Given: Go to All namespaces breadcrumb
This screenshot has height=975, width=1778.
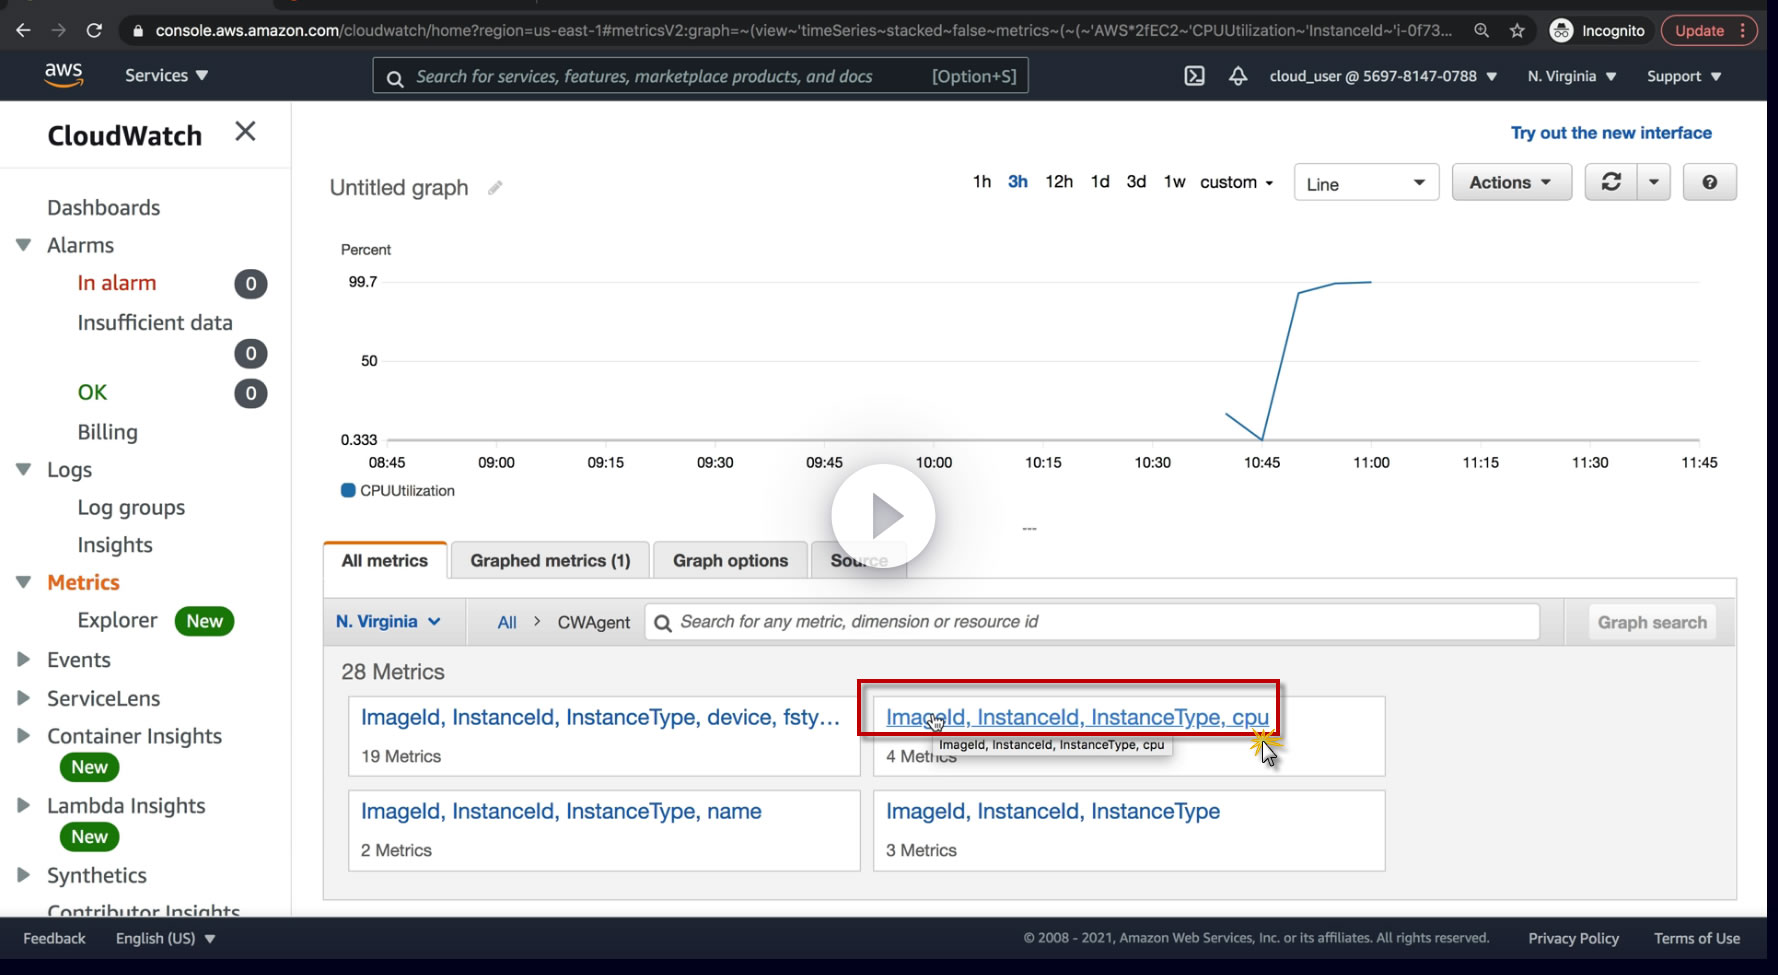Looking at the screenshot, I should point(507,622).
